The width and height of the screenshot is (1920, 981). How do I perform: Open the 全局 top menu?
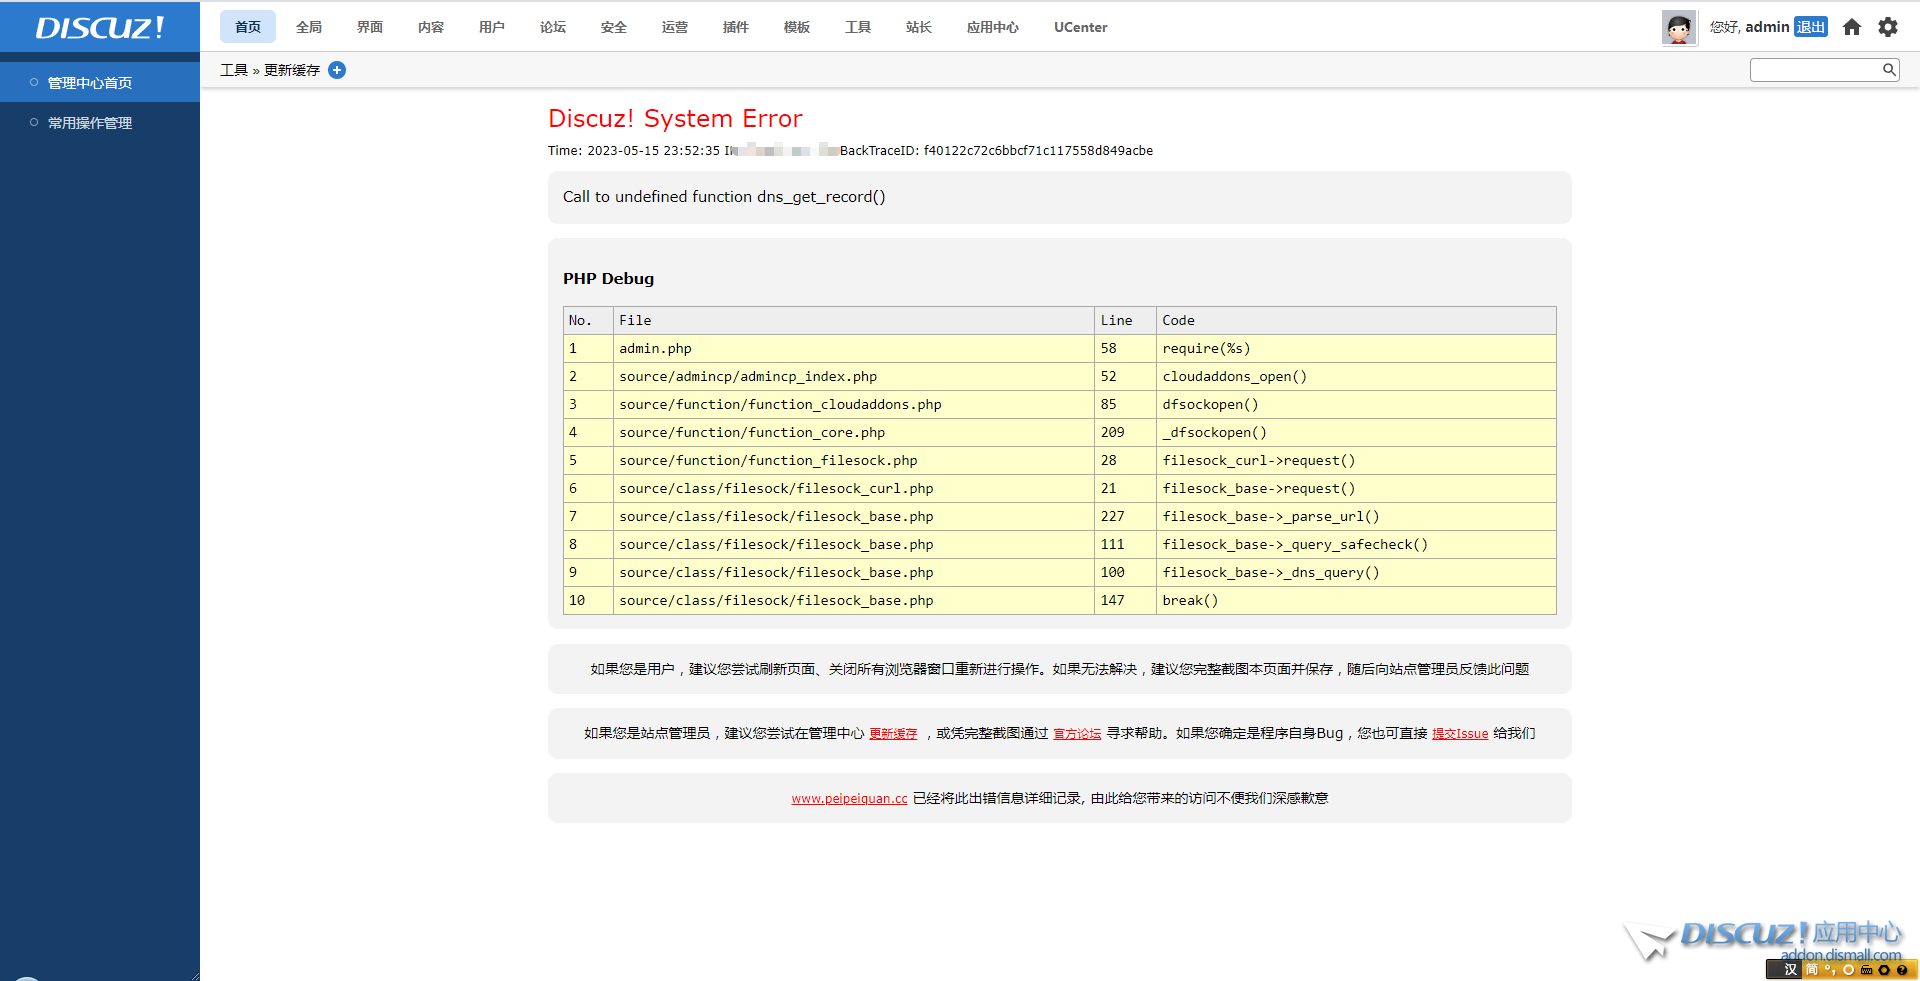[x=309, y=27]
